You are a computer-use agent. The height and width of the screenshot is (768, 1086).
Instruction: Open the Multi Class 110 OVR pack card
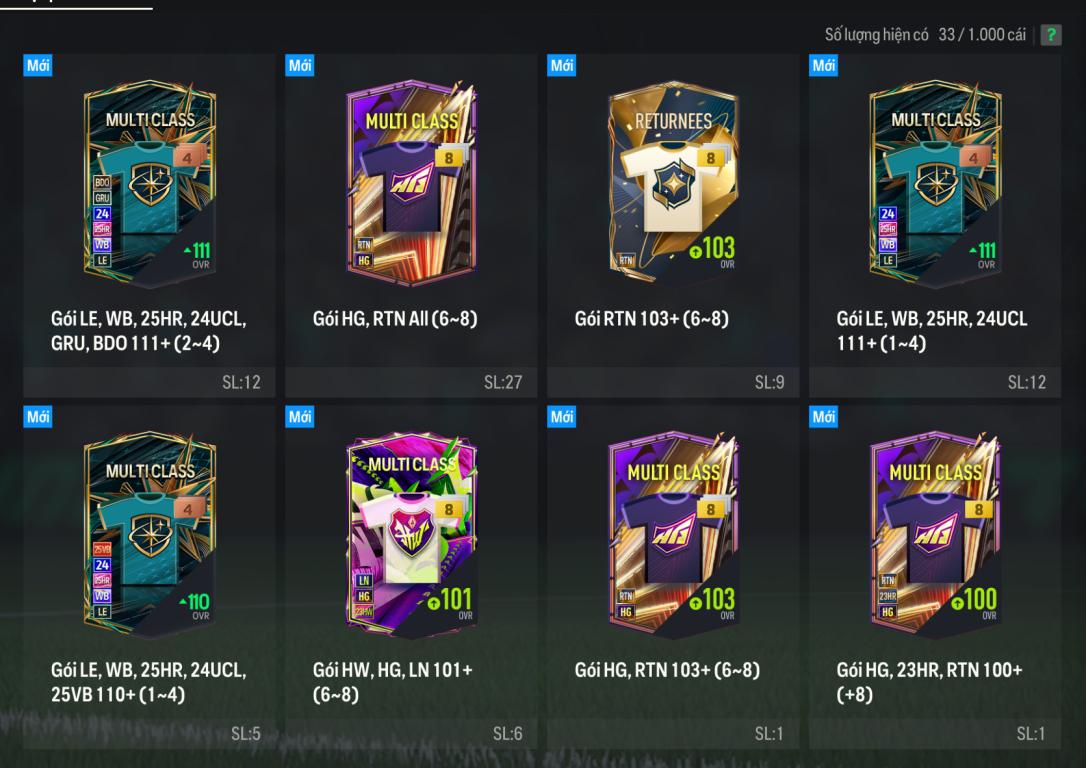click(x=150, y=534)
